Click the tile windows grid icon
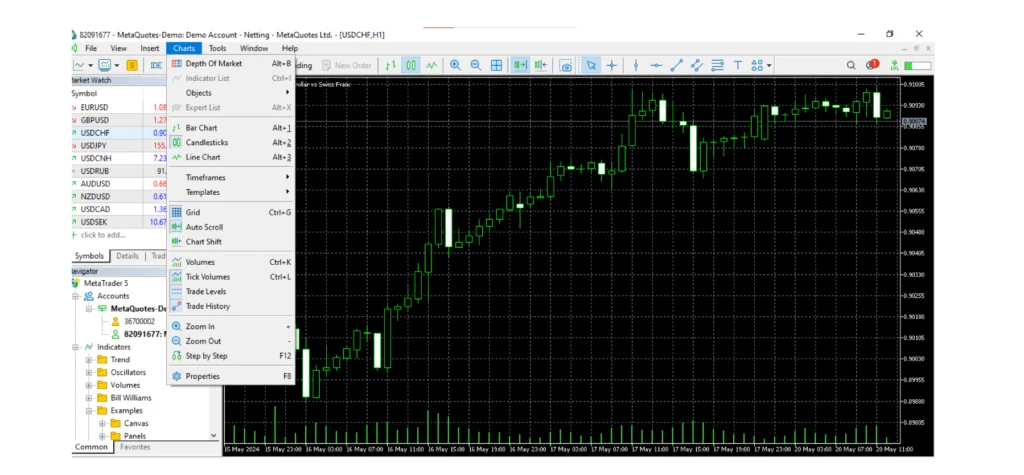 (x=496, y=66)
